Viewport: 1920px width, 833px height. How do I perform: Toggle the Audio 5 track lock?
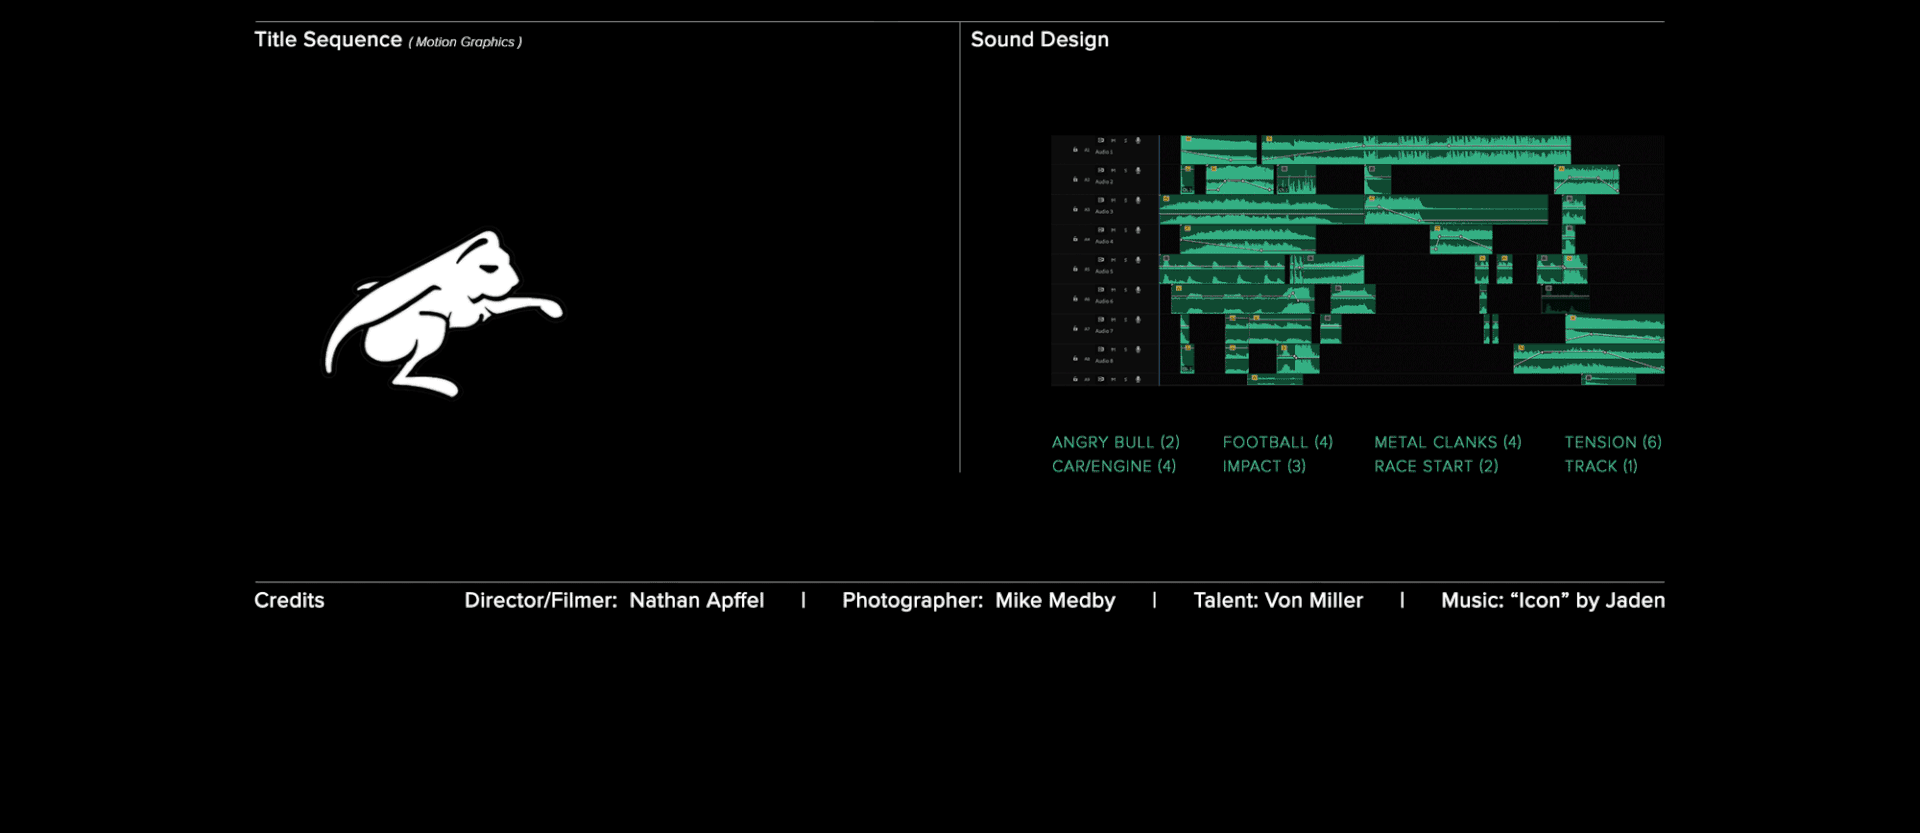tap(1075, 269)
